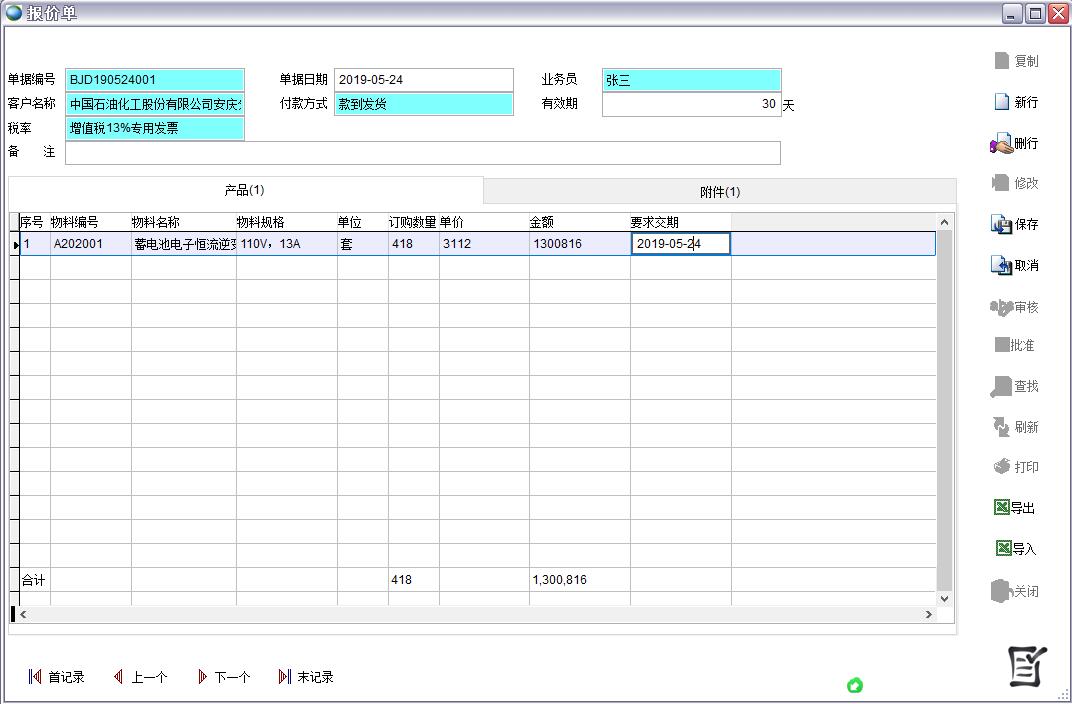Viewport: 1072px width, 704px height.
Task: Select the 产品(1) tab
Action: click(x=245, y=190)
